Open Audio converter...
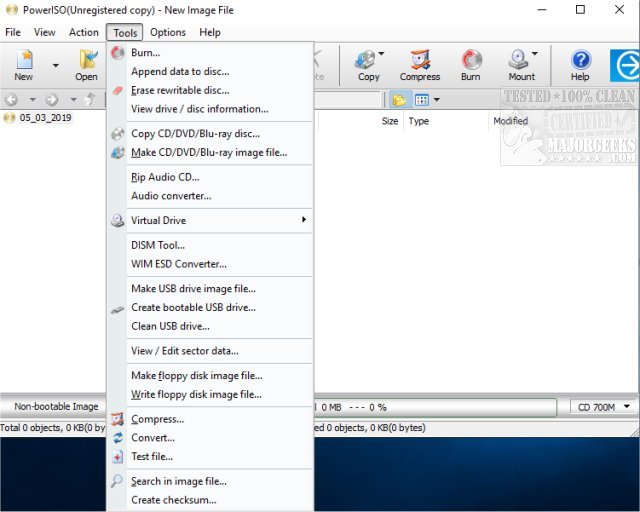 coord(211,196)
